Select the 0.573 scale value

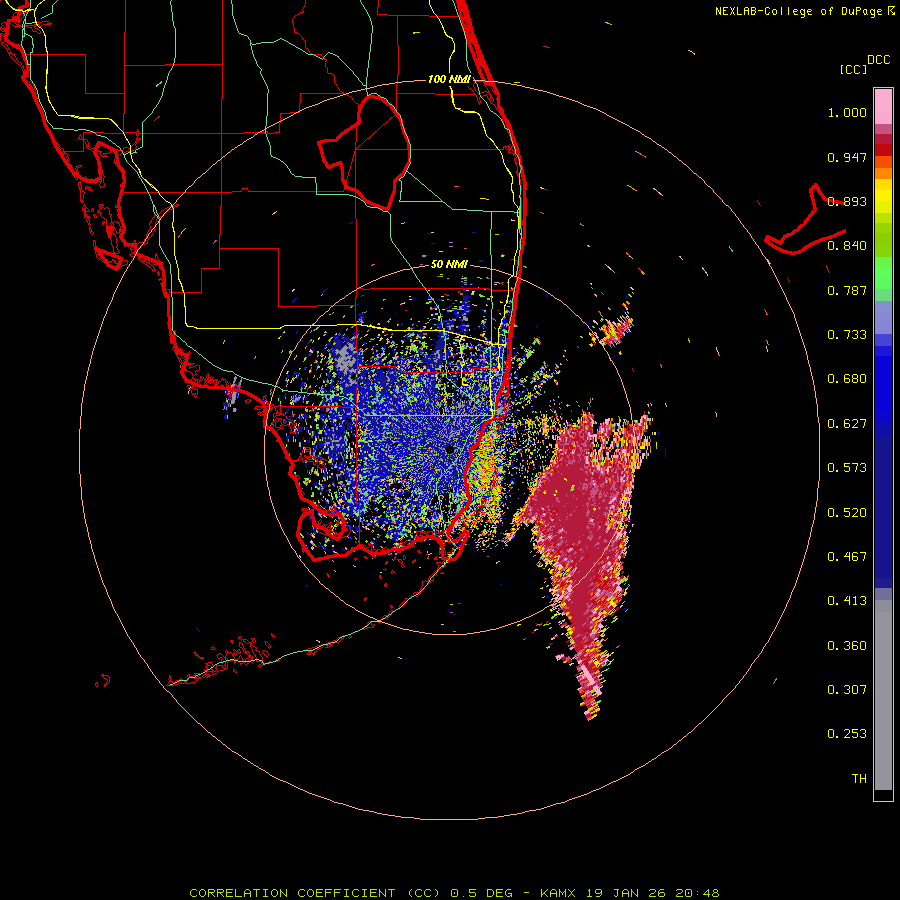tap(847, 468)
